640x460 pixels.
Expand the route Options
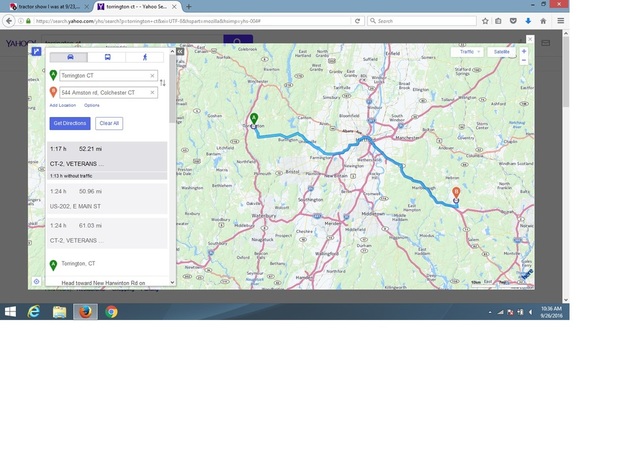pyautogui.click(x=92, y=105)
